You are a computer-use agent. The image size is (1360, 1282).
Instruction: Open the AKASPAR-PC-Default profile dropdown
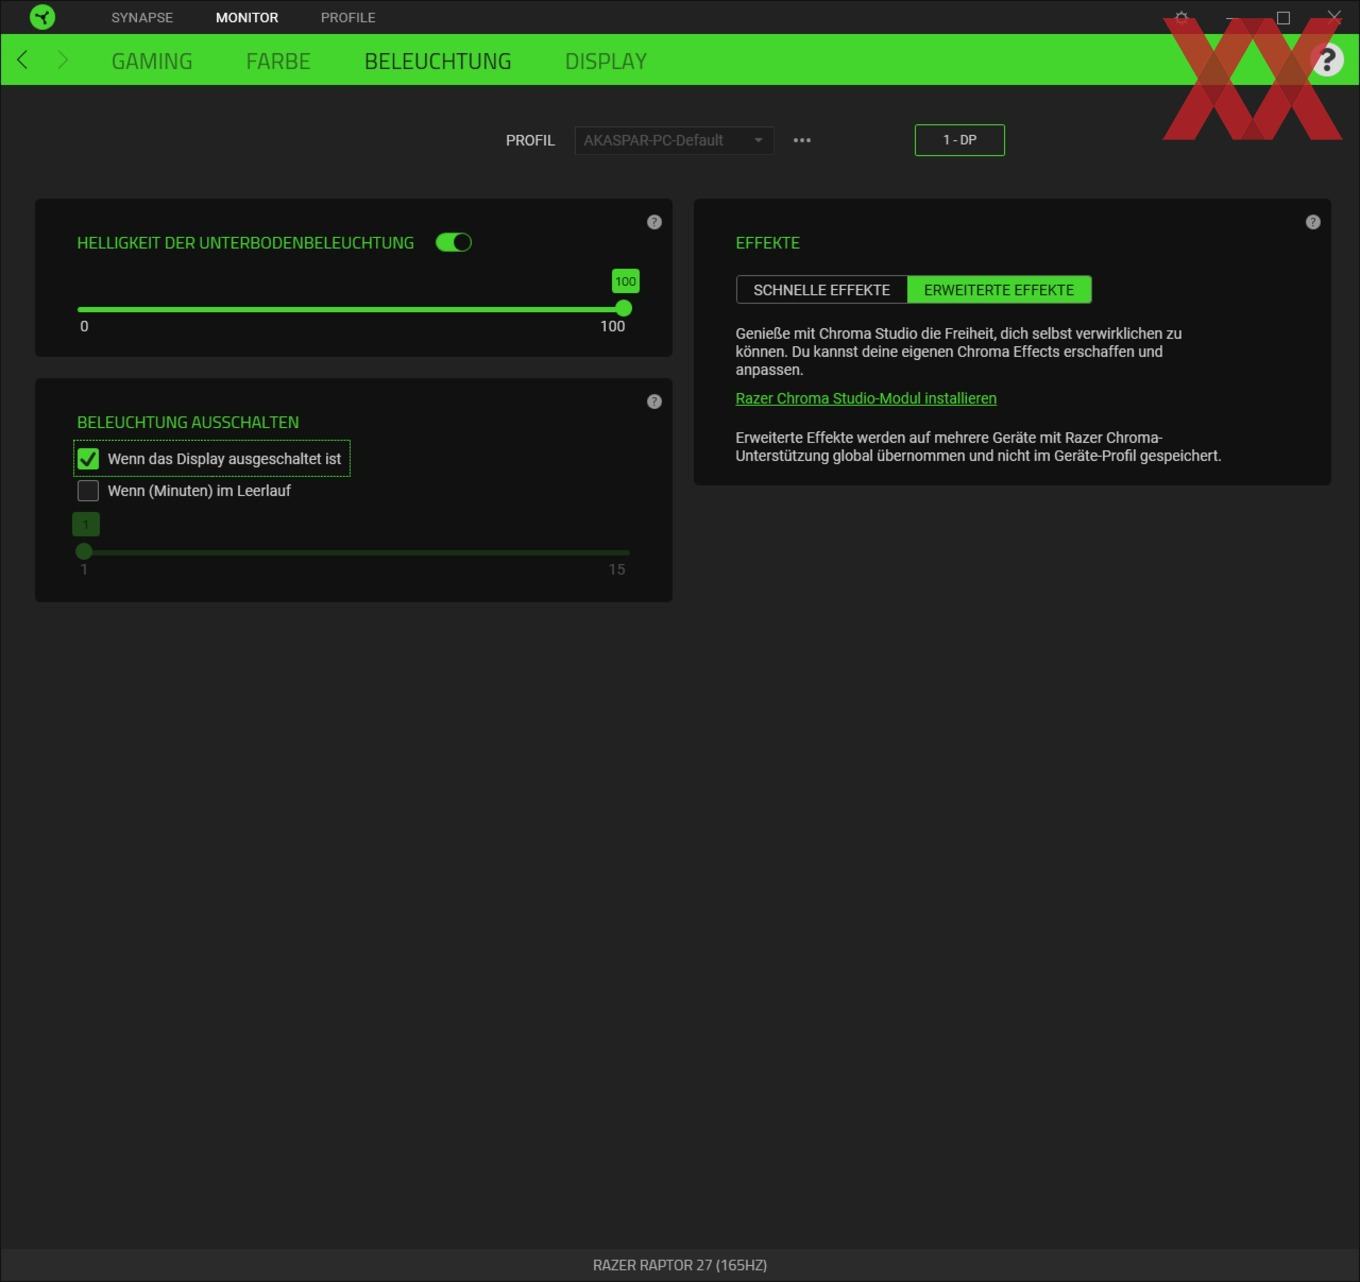[674, 140]
